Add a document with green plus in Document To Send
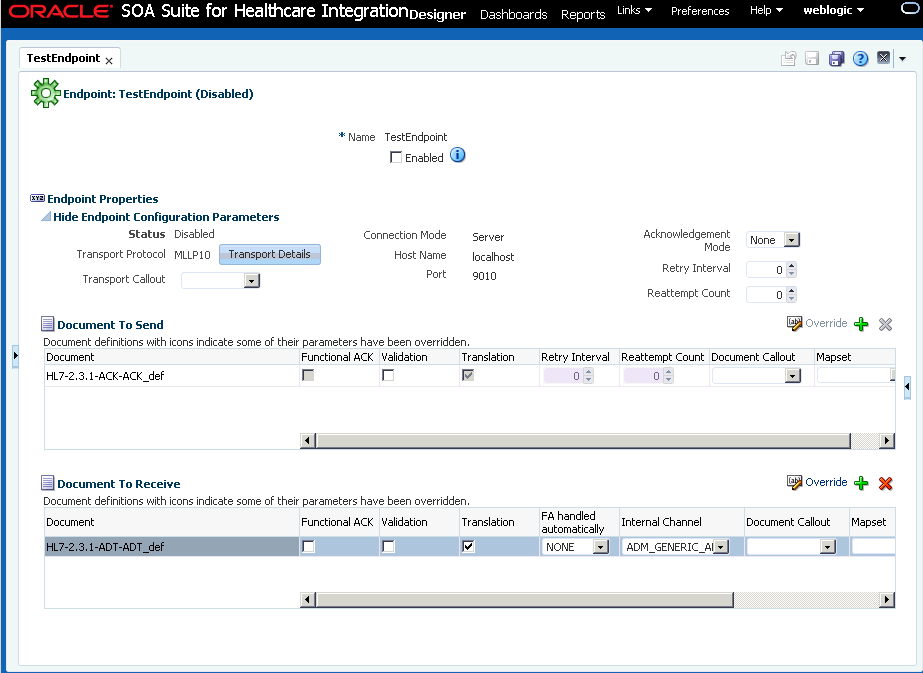The width and height of the screenshot is (923, 673). (861, 324)
